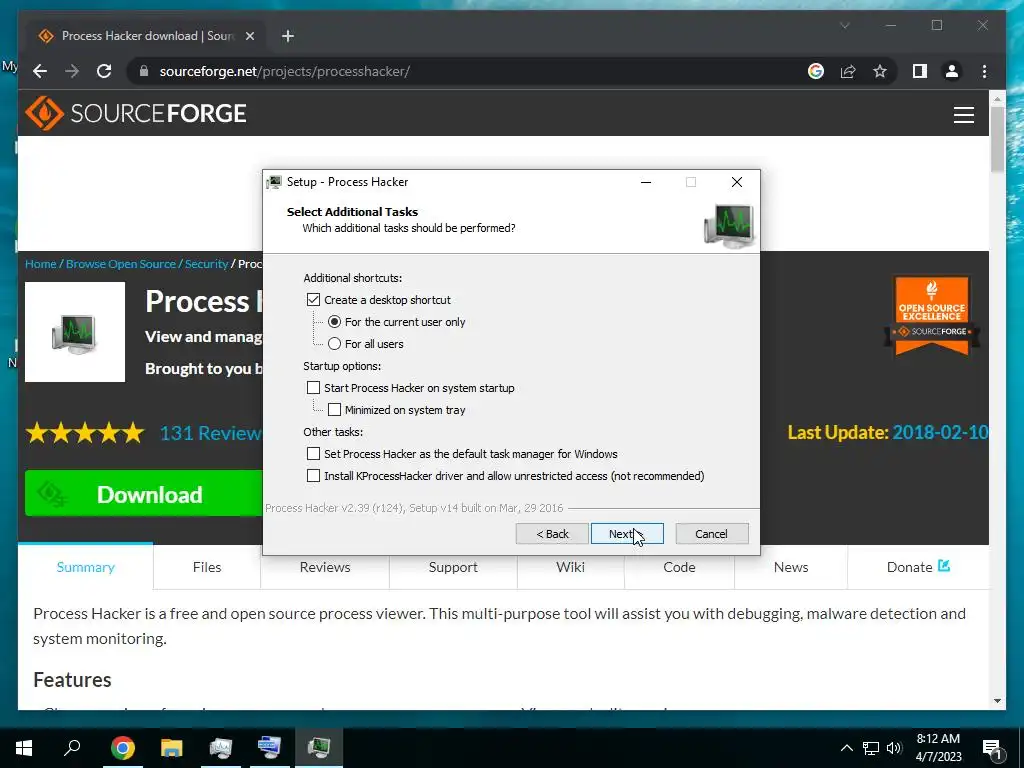This screenshot has height=768, width=1024.
Task: Close the Setup dialog with X
Action: tap(737, 182)
